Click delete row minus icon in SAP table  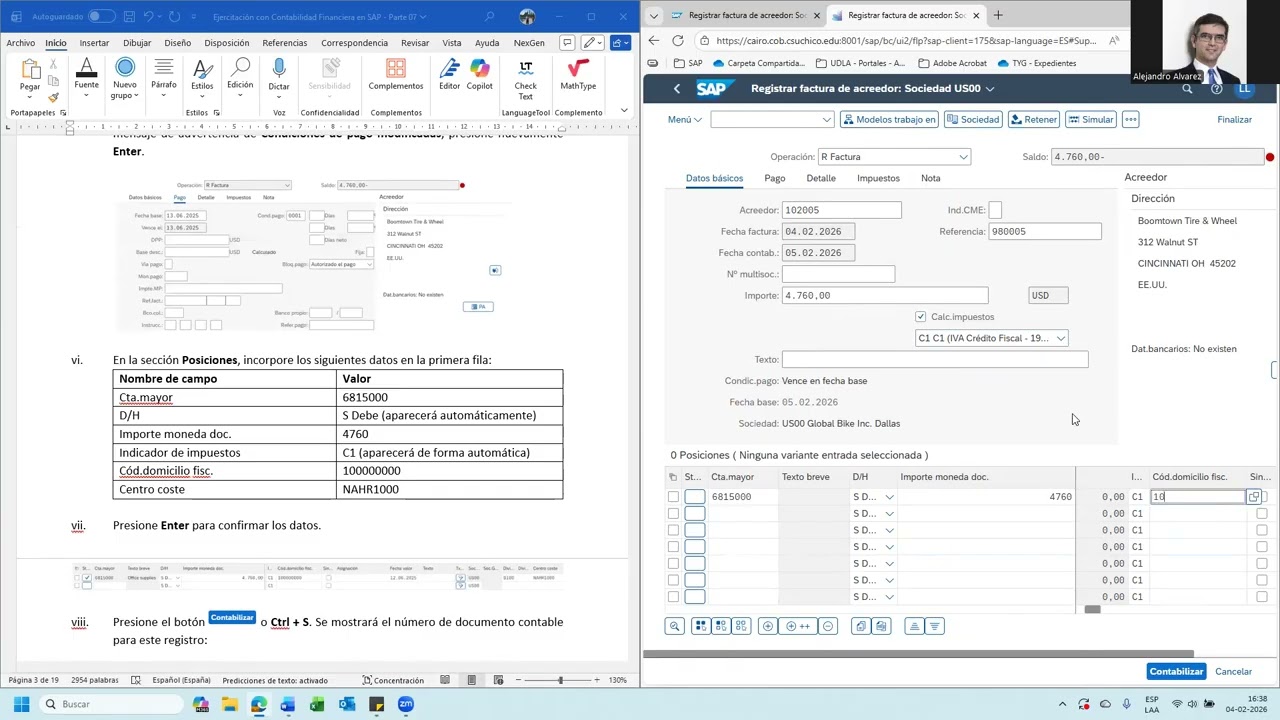(828, 626)
